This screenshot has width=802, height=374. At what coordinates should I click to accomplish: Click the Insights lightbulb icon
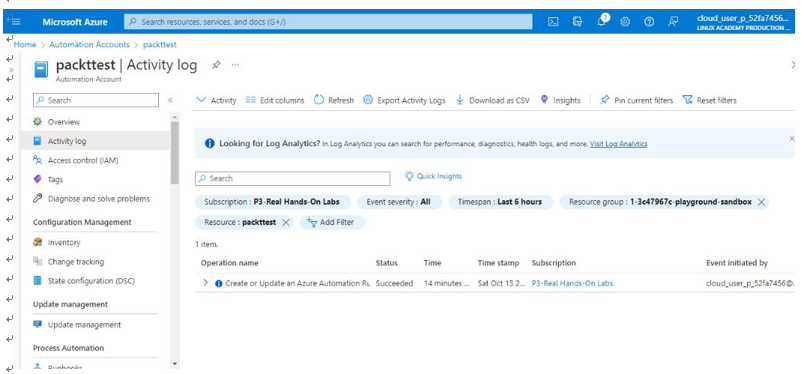click(544, 100)
